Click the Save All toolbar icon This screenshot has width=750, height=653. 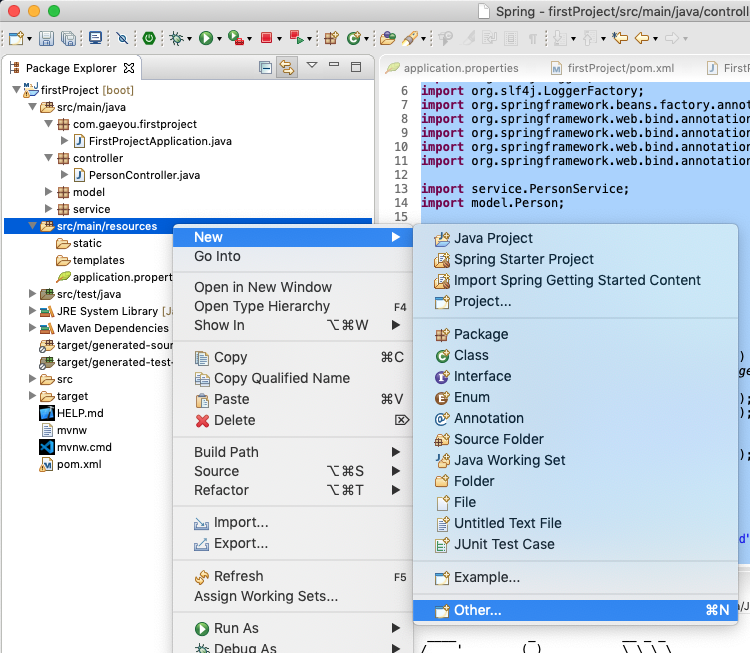(x=68, y=38)
